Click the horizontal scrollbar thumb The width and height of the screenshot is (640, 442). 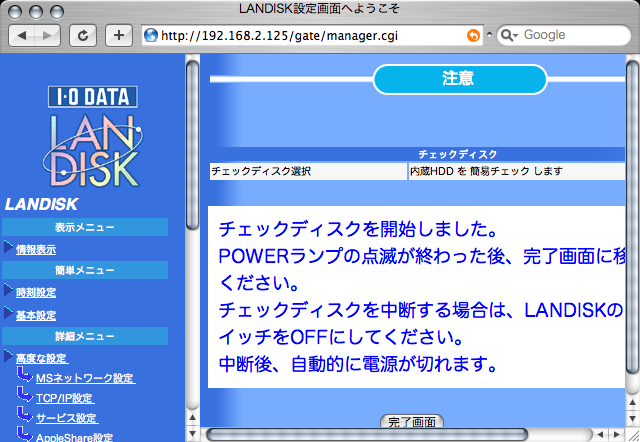click(367, 435)
